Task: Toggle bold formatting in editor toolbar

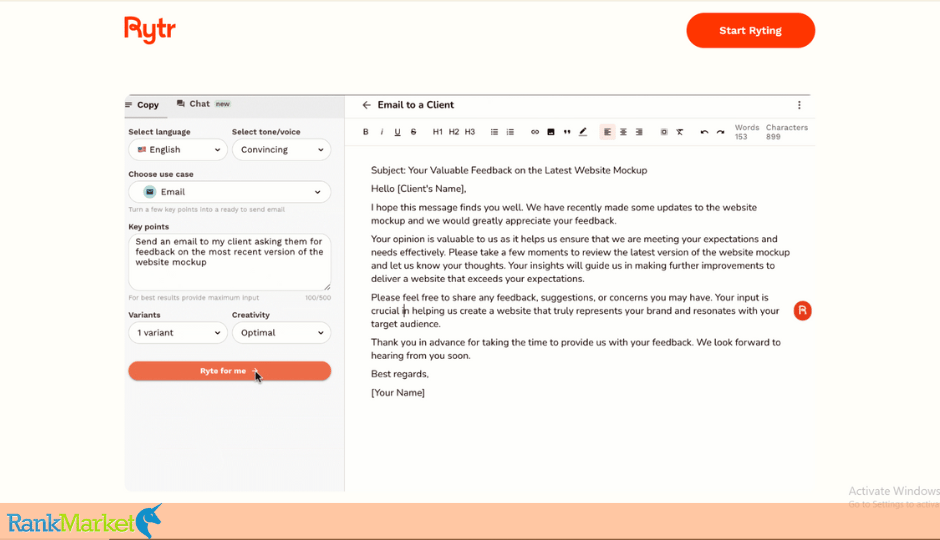Action: pyautogui.click(x=366, y=132)
